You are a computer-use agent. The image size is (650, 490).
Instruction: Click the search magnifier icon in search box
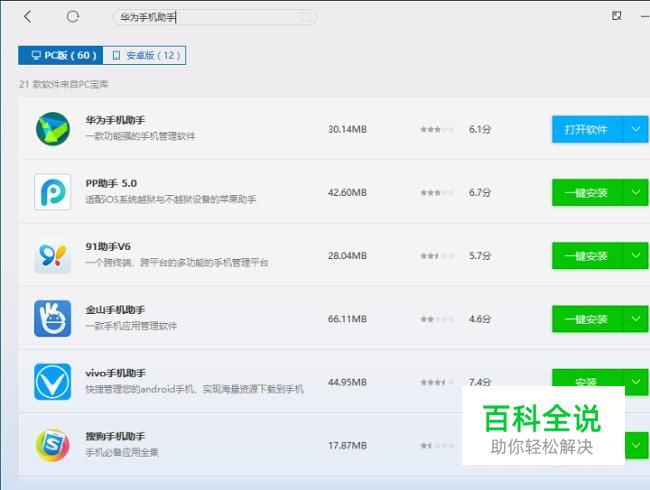(x=306, y=17)
